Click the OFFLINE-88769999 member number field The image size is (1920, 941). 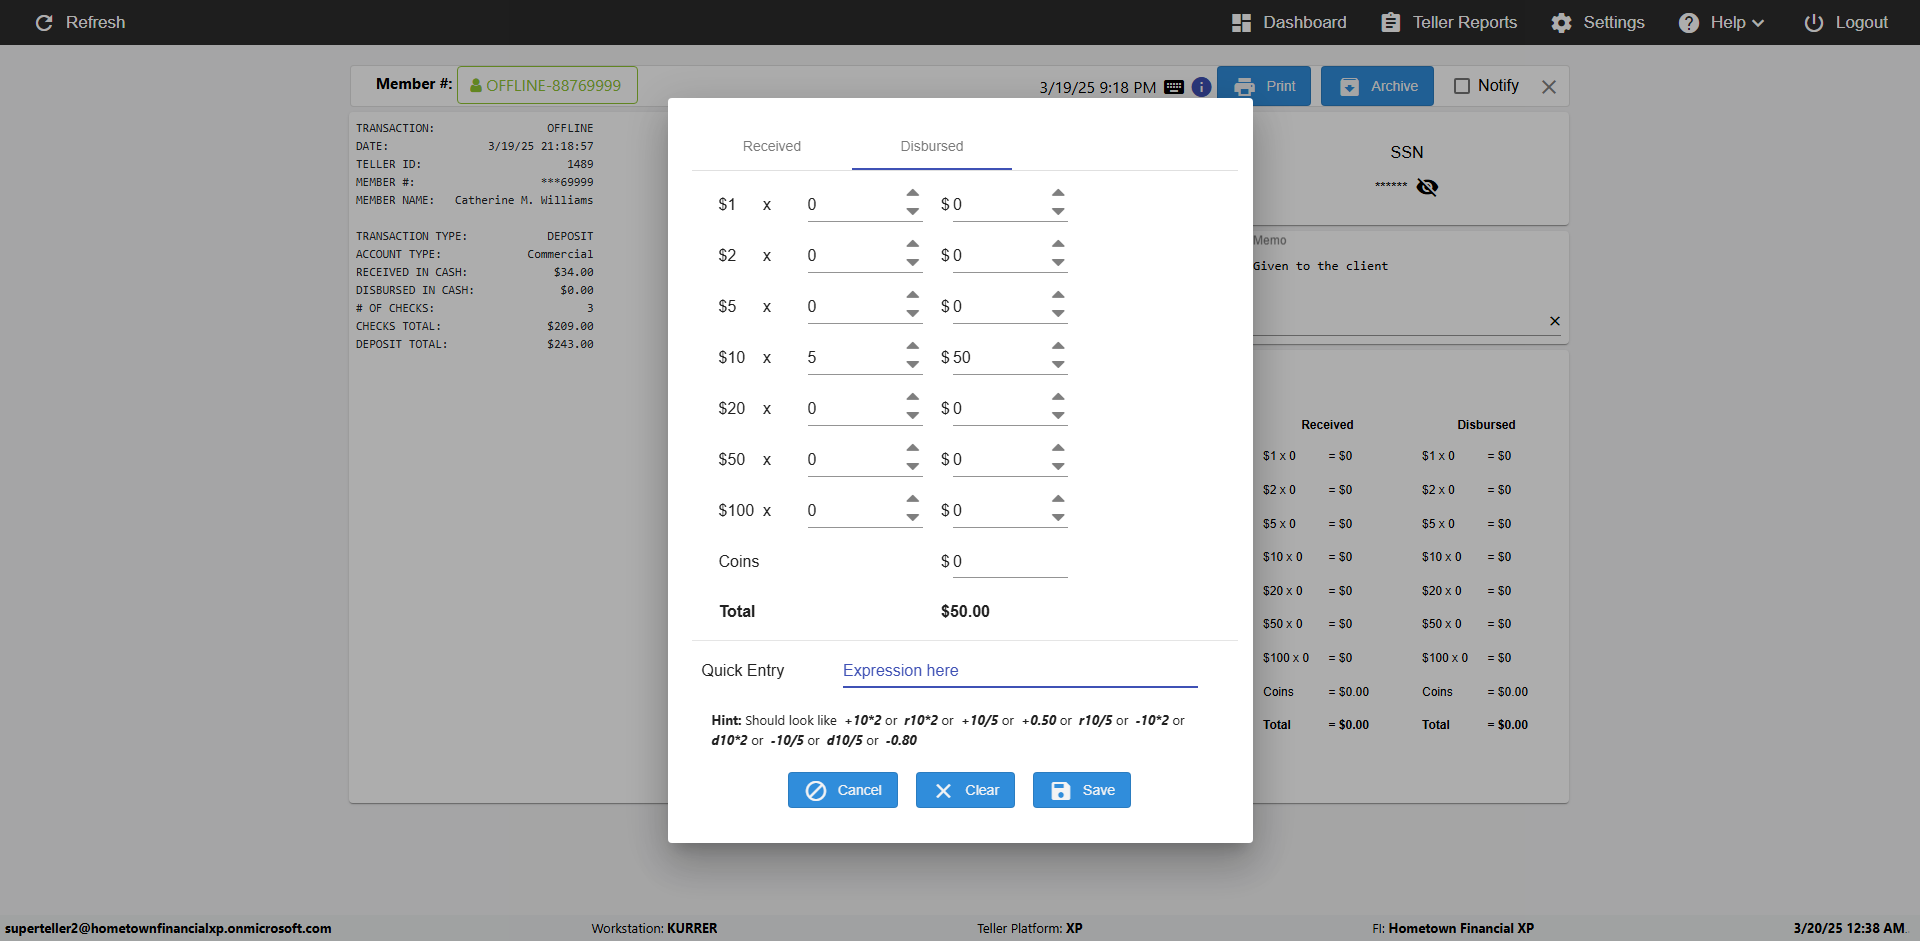[547, 85]
